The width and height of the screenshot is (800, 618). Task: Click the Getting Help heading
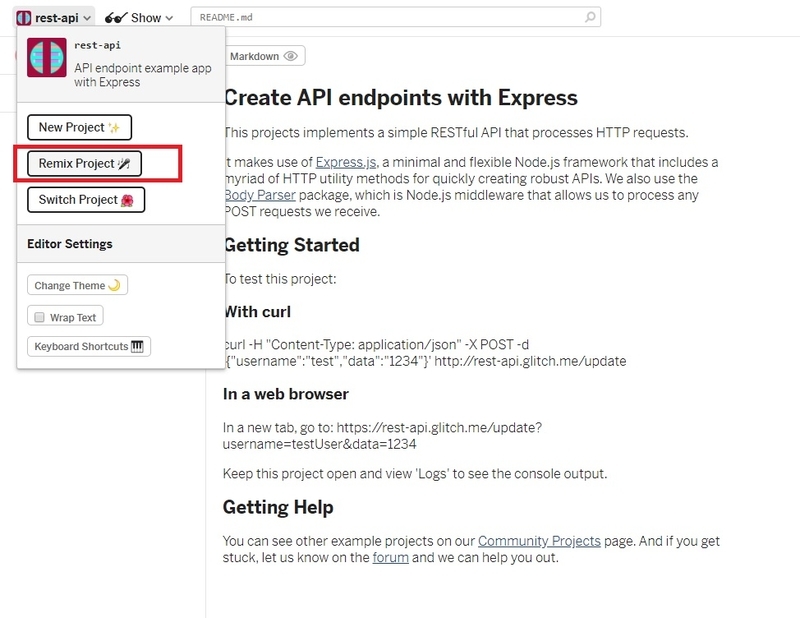coord(278,507)
